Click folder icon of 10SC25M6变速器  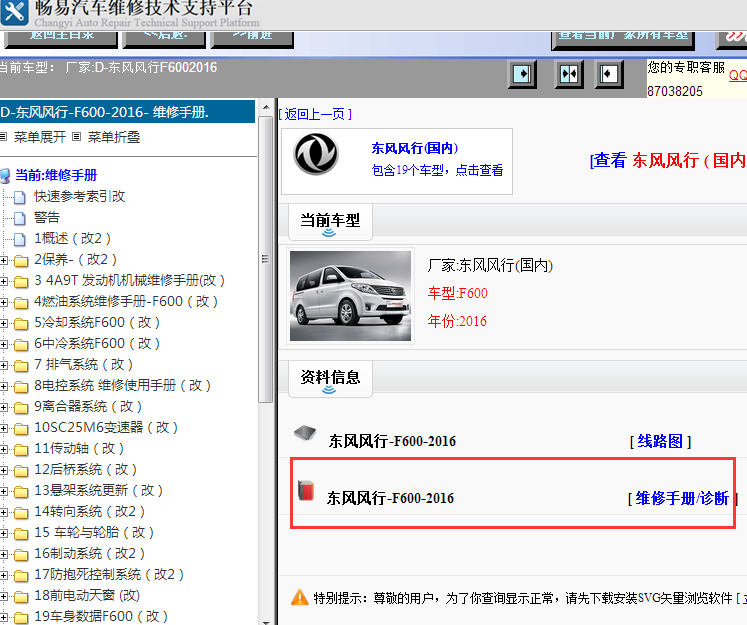coord(20,428)
